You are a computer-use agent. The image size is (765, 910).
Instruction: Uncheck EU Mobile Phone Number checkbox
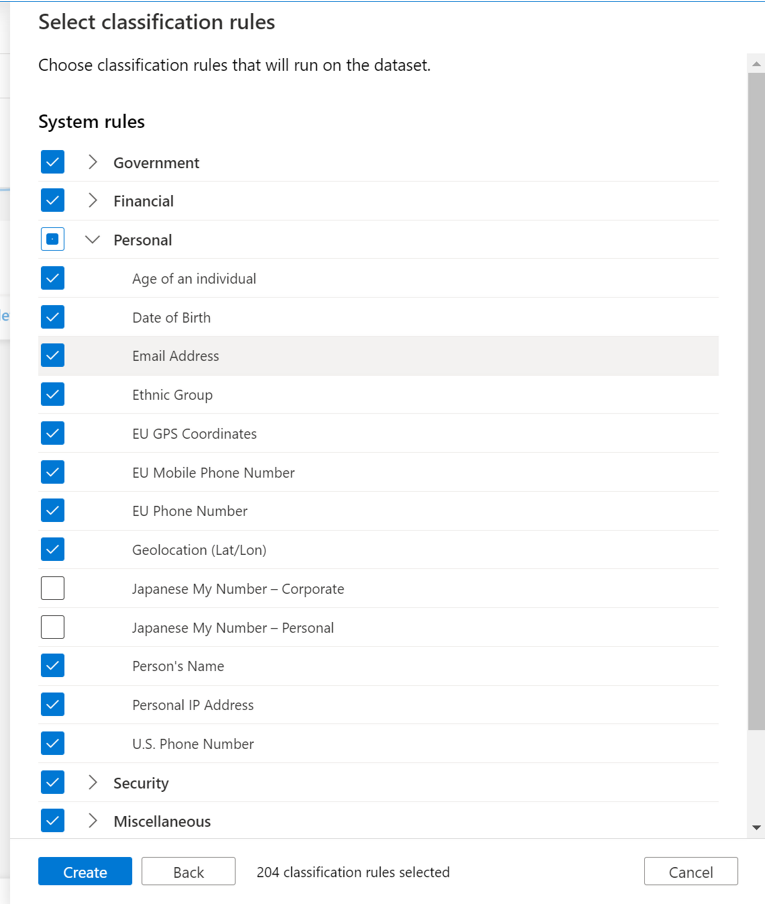(52, 472)
